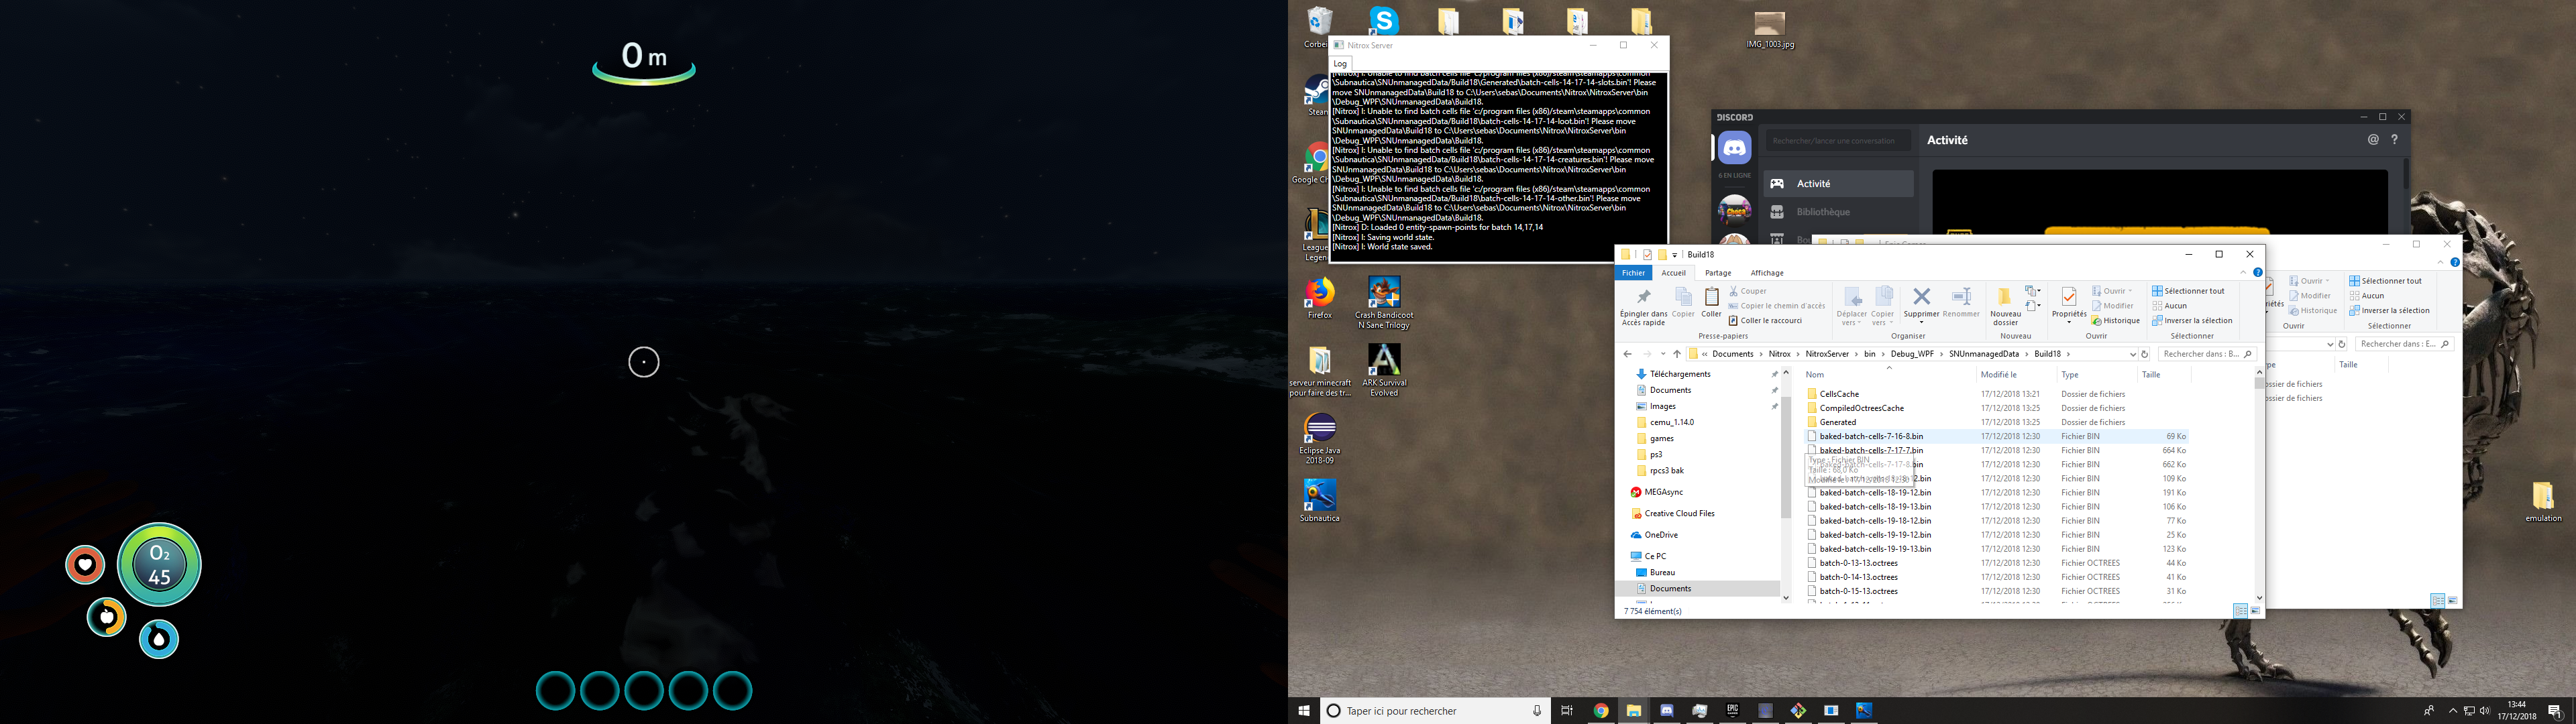The height and width of the screenshot is (724, 2576).
Task: Open the address bar history dropdown
Action: pyautogui.click(x=2132, y=354)
